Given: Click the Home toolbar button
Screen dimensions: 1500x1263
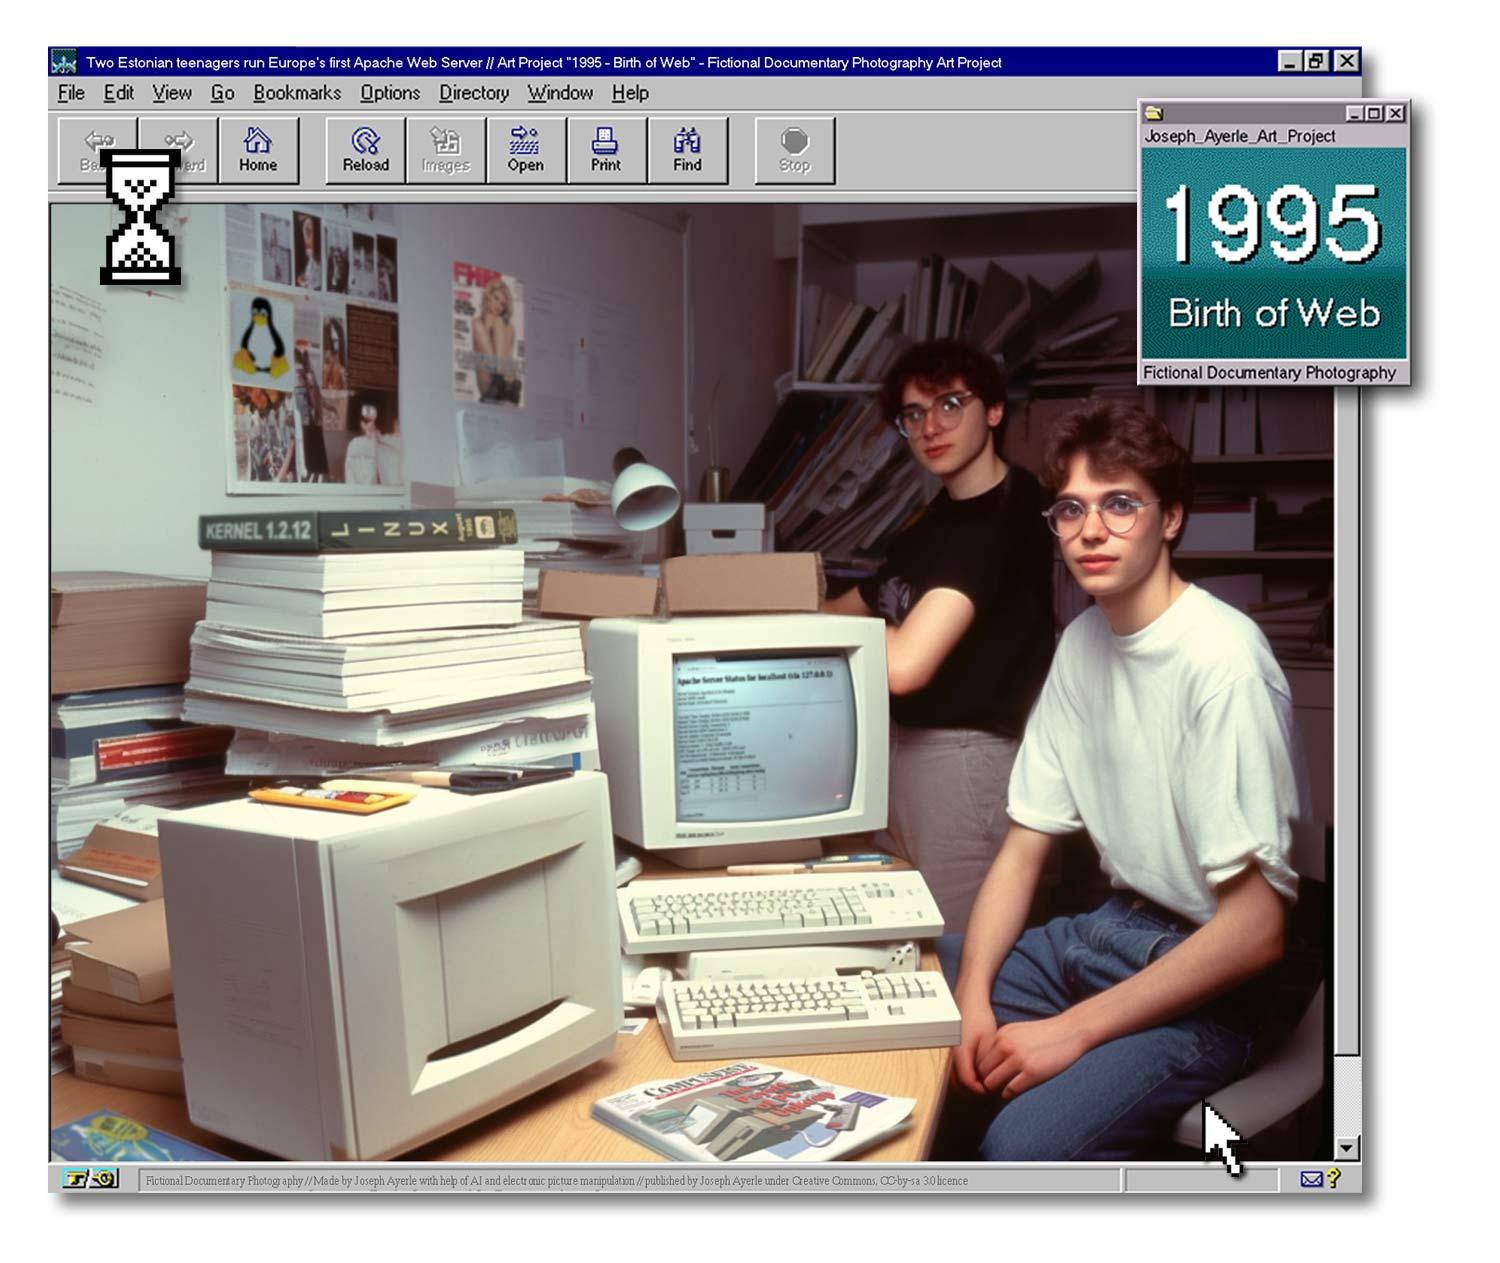Looking at the screenshot, I should (x=258, y=150).
